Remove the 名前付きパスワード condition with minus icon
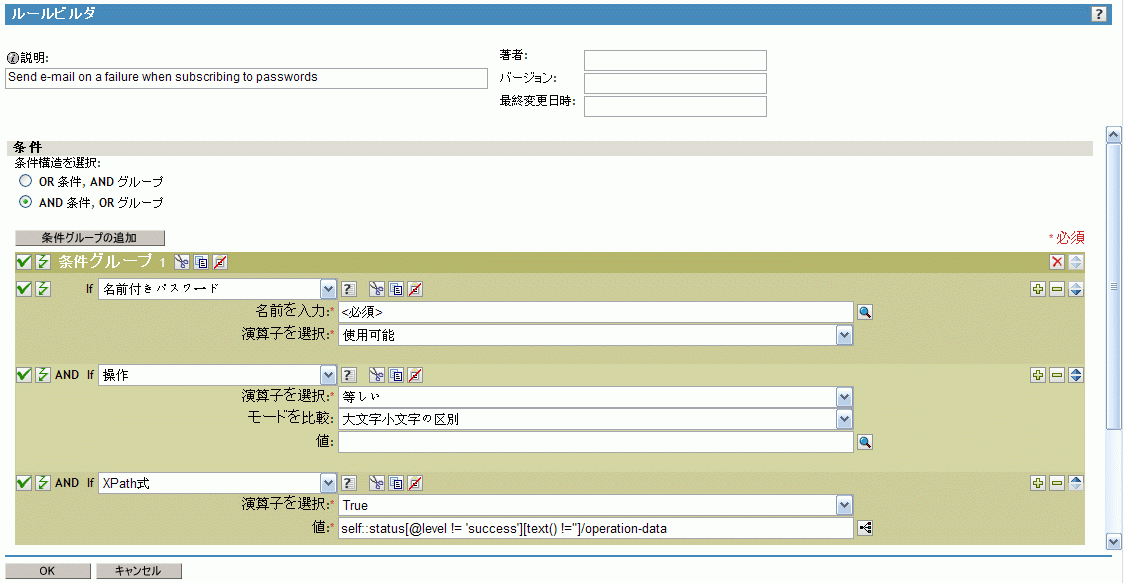 click(x=1057, y=289)
